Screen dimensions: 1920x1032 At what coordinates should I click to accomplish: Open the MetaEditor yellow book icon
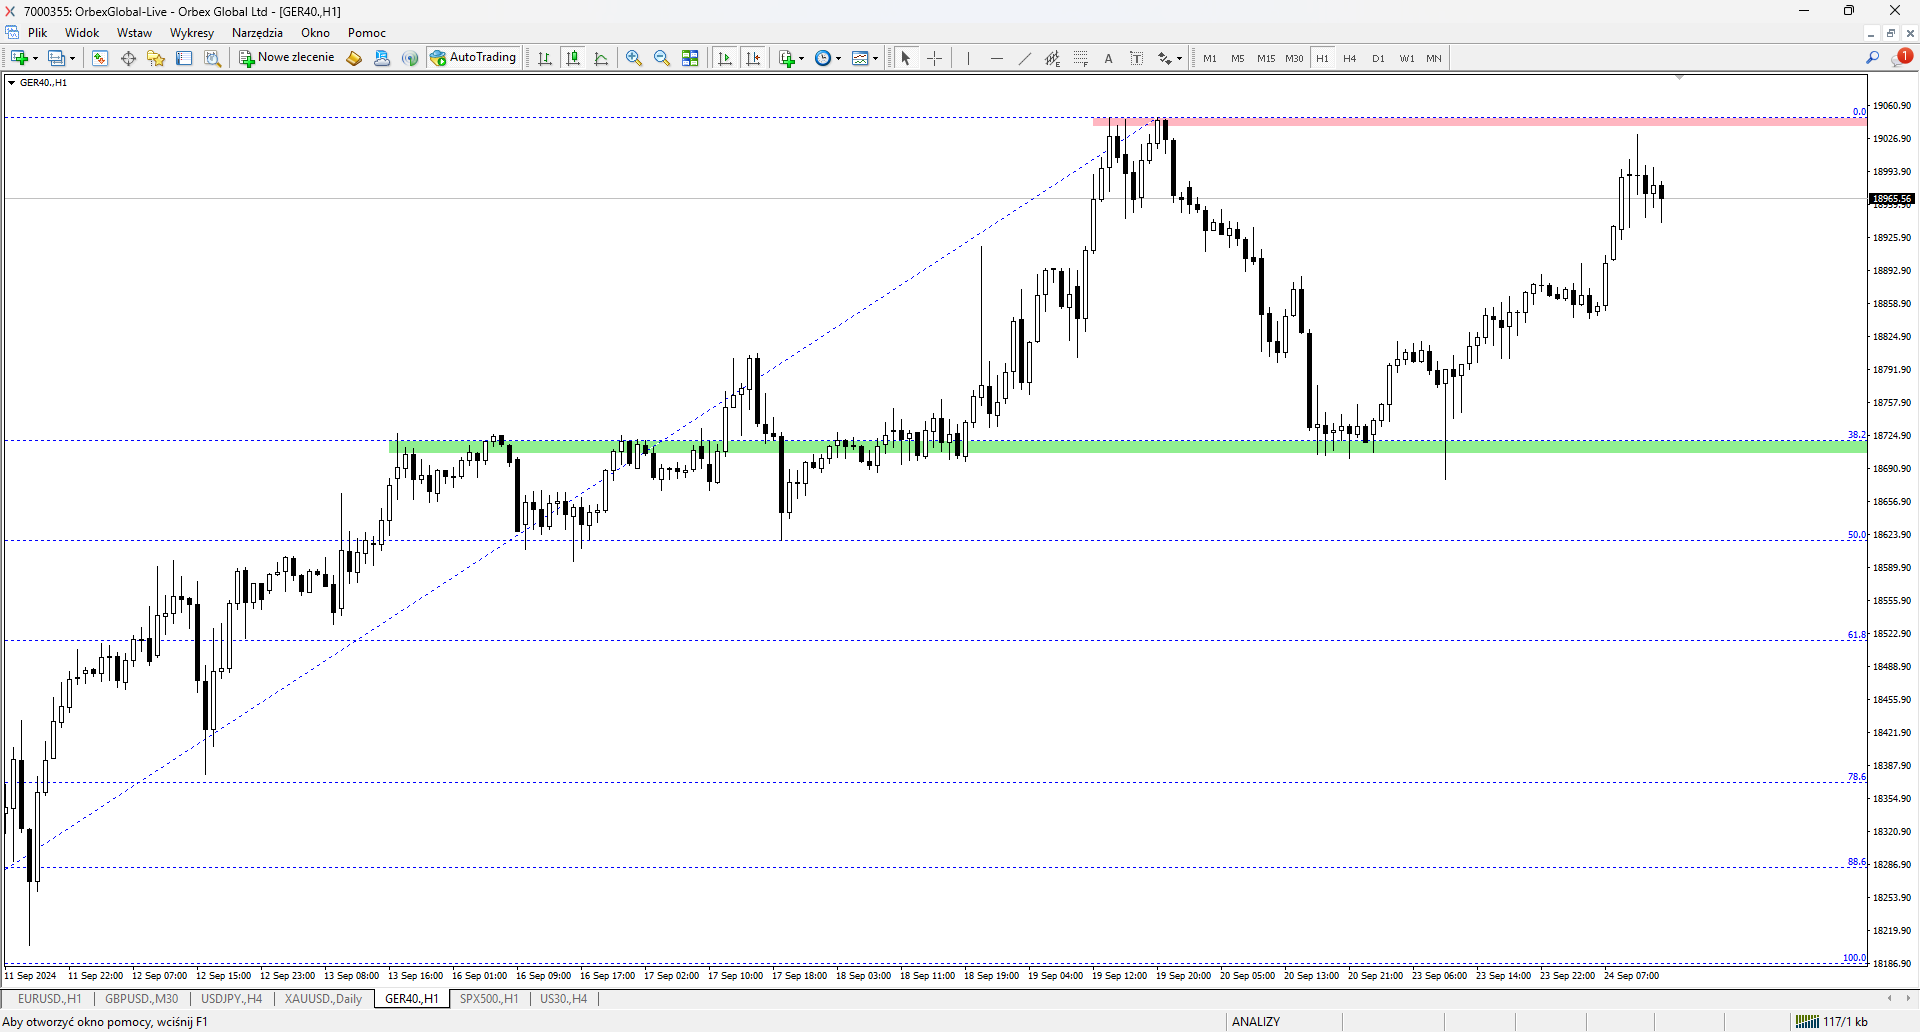354,58
